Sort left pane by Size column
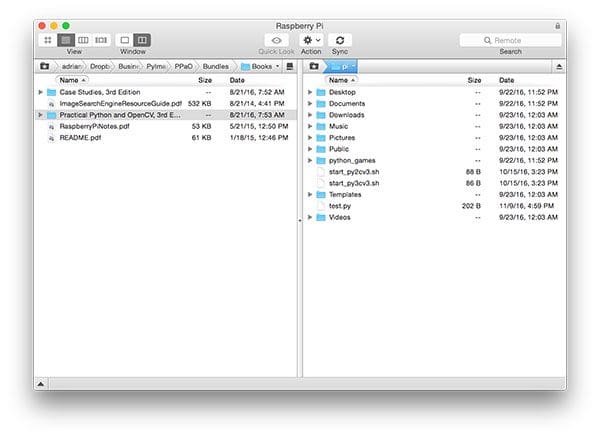 pos(205,80)
